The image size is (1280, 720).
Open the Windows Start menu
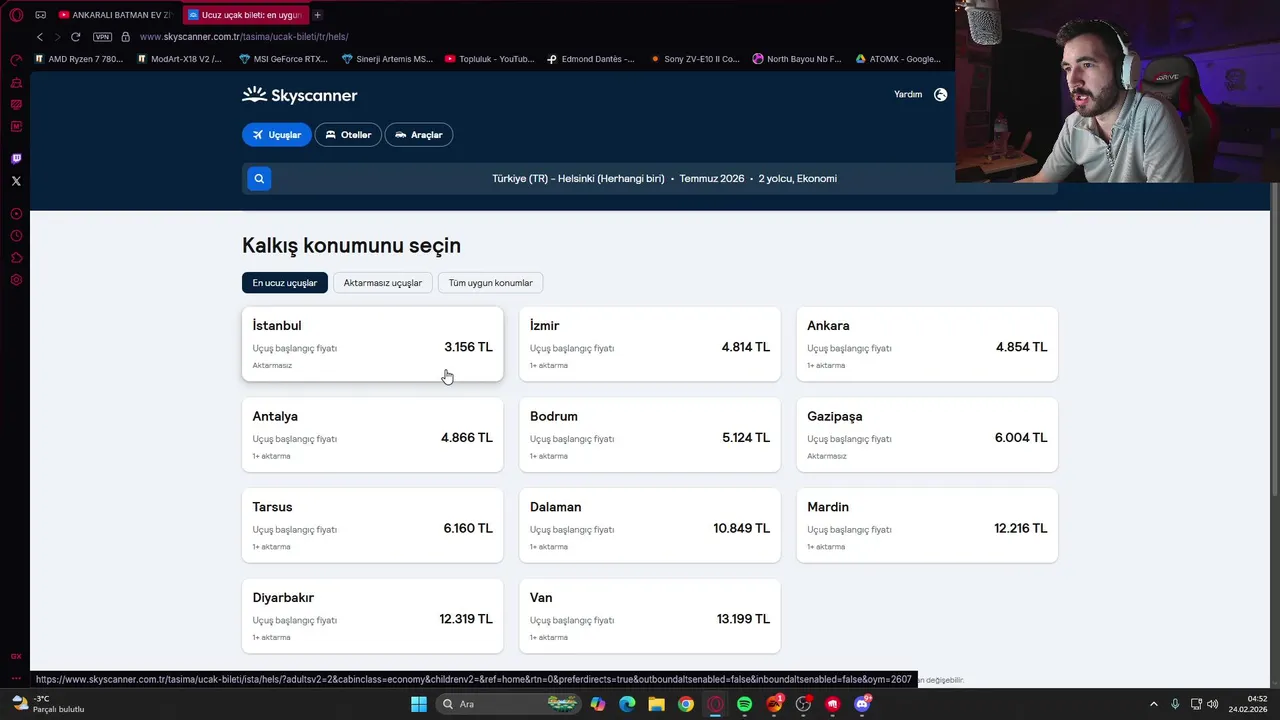pos(419,704)
